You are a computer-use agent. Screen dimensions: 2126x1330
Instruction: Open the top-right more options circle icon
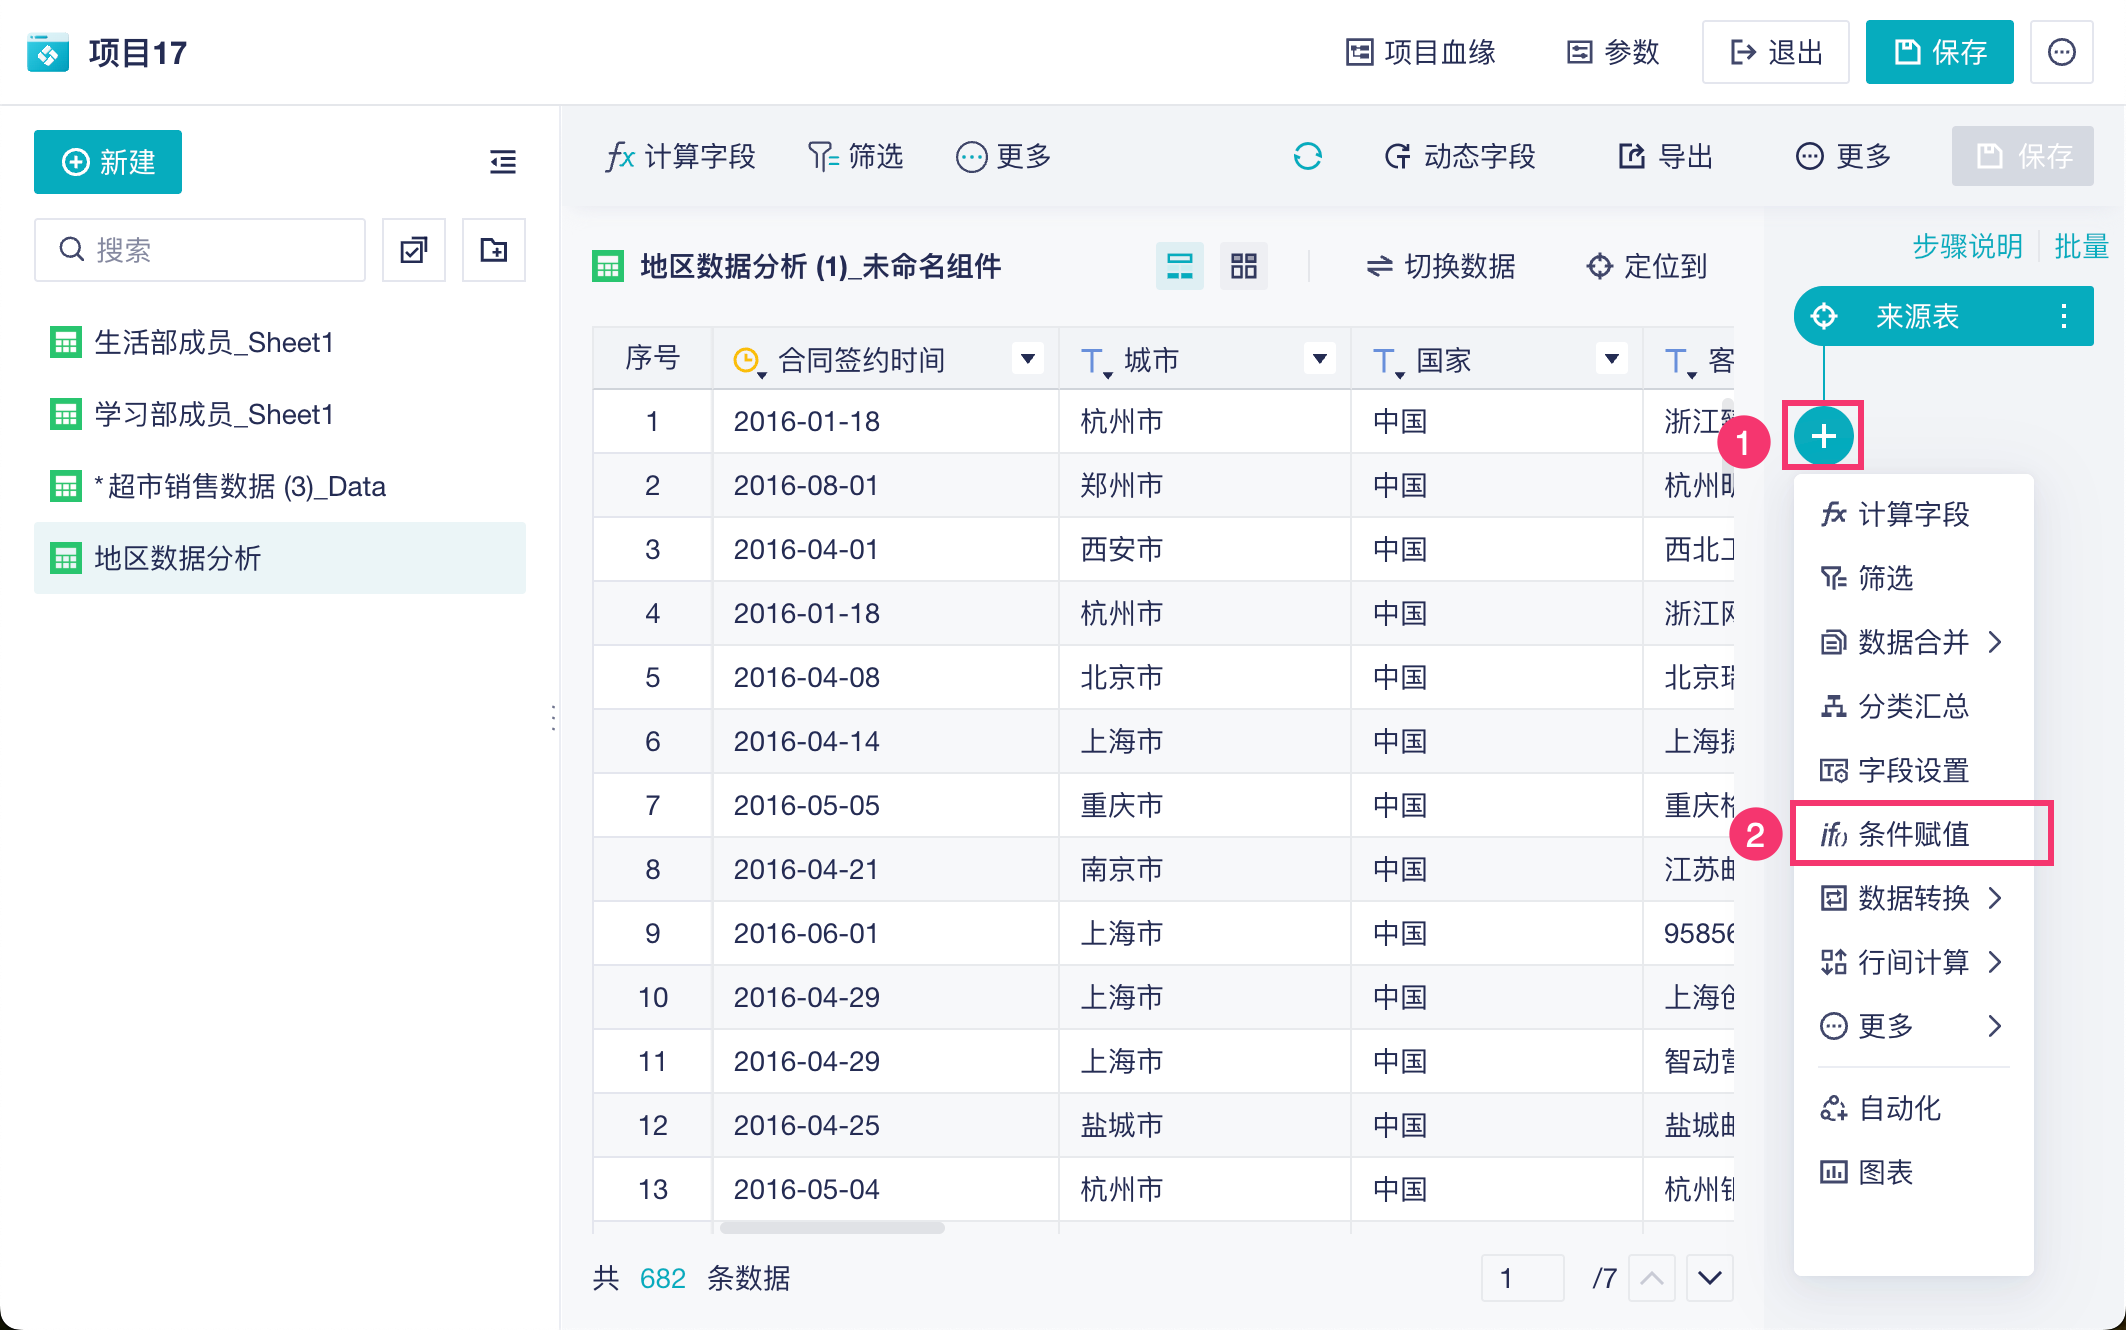2061,52
